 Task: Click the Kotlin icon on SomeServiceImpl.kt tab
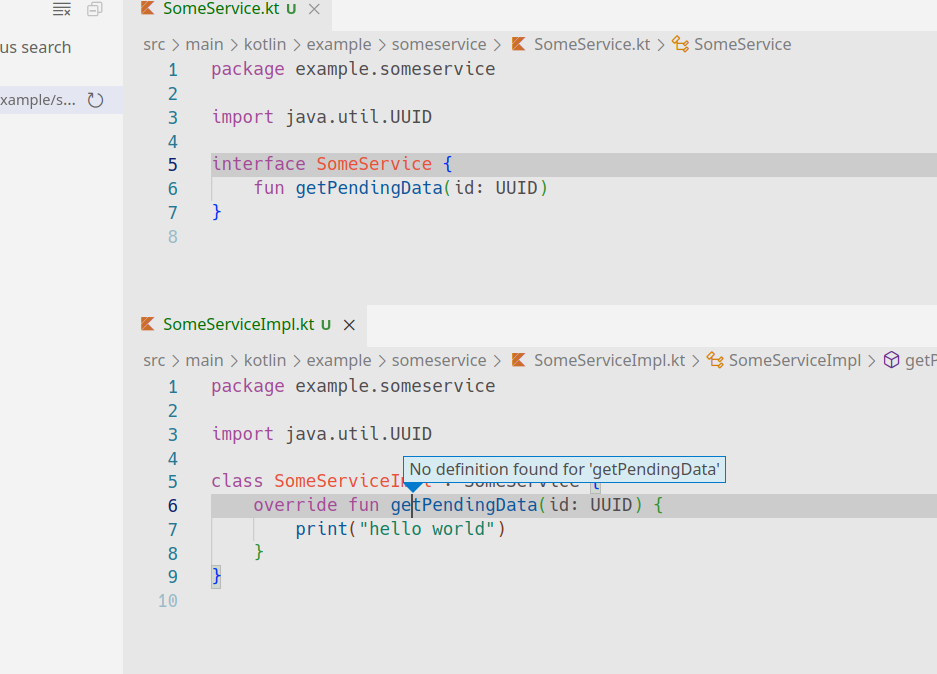point(148,324)
